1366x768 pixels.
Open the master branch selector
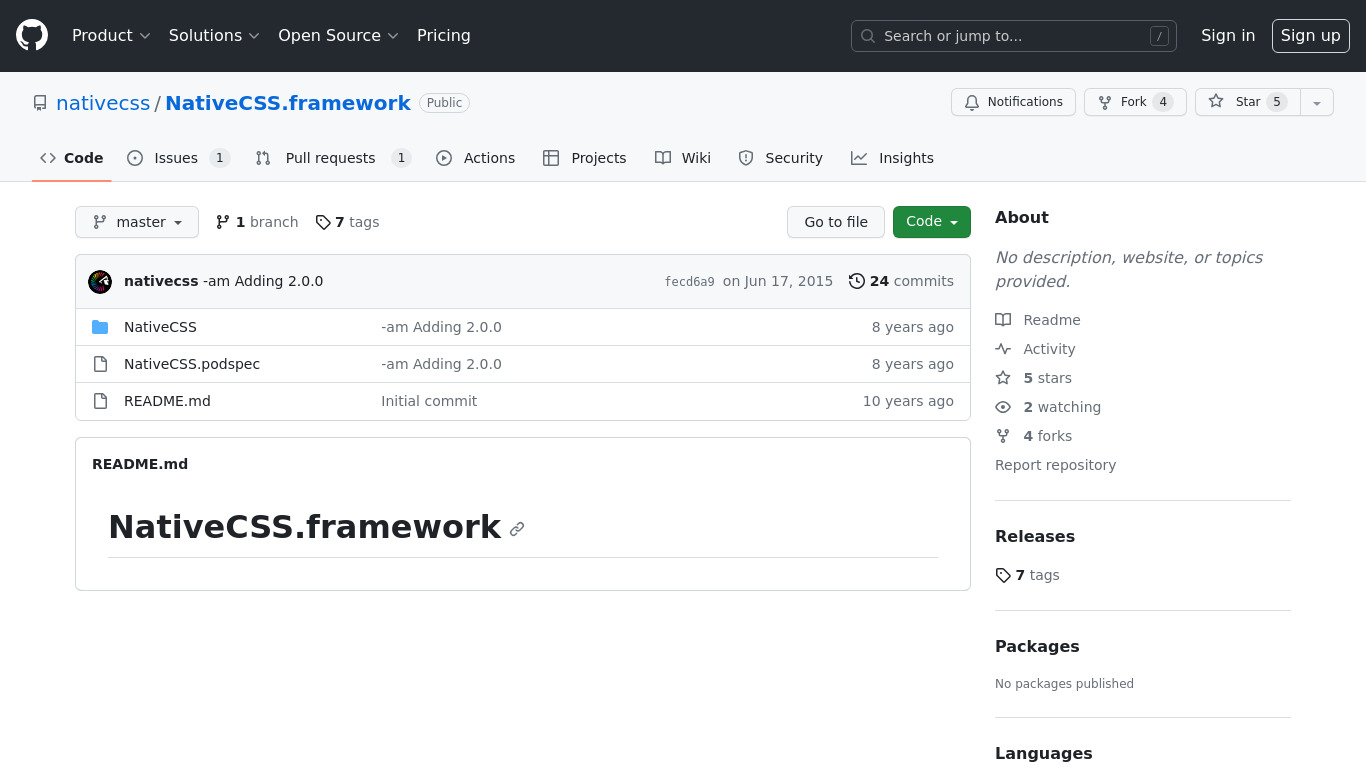click(137, 222)
